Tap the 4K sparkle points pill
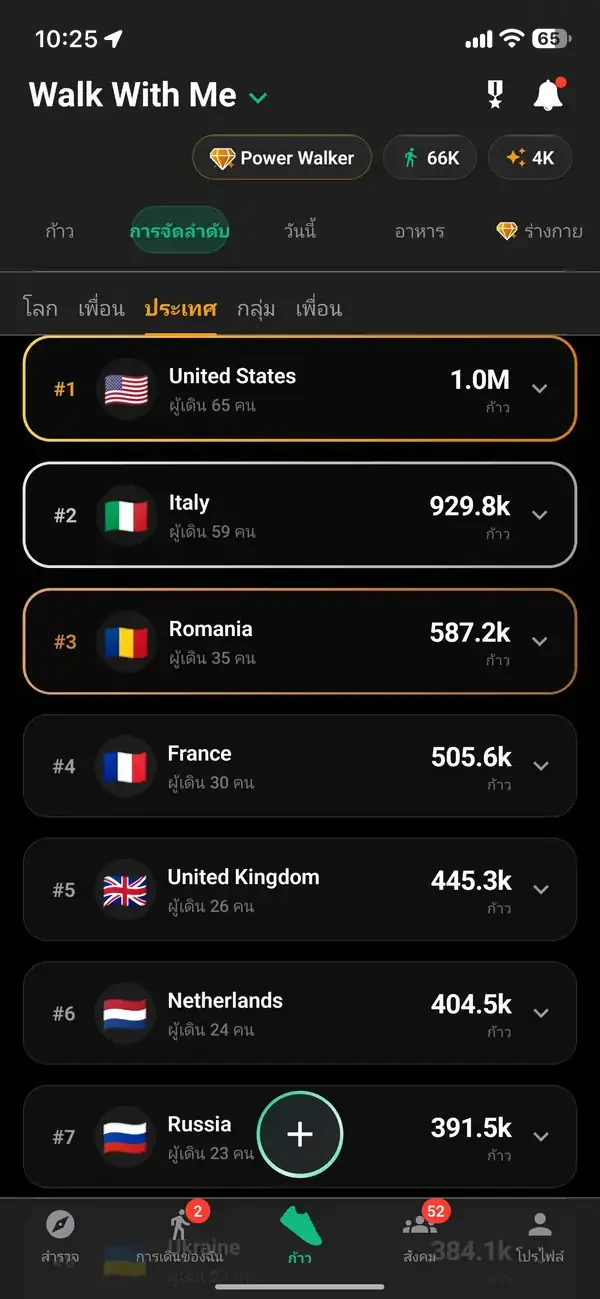 pyautogui.click(x=530, y=158)
